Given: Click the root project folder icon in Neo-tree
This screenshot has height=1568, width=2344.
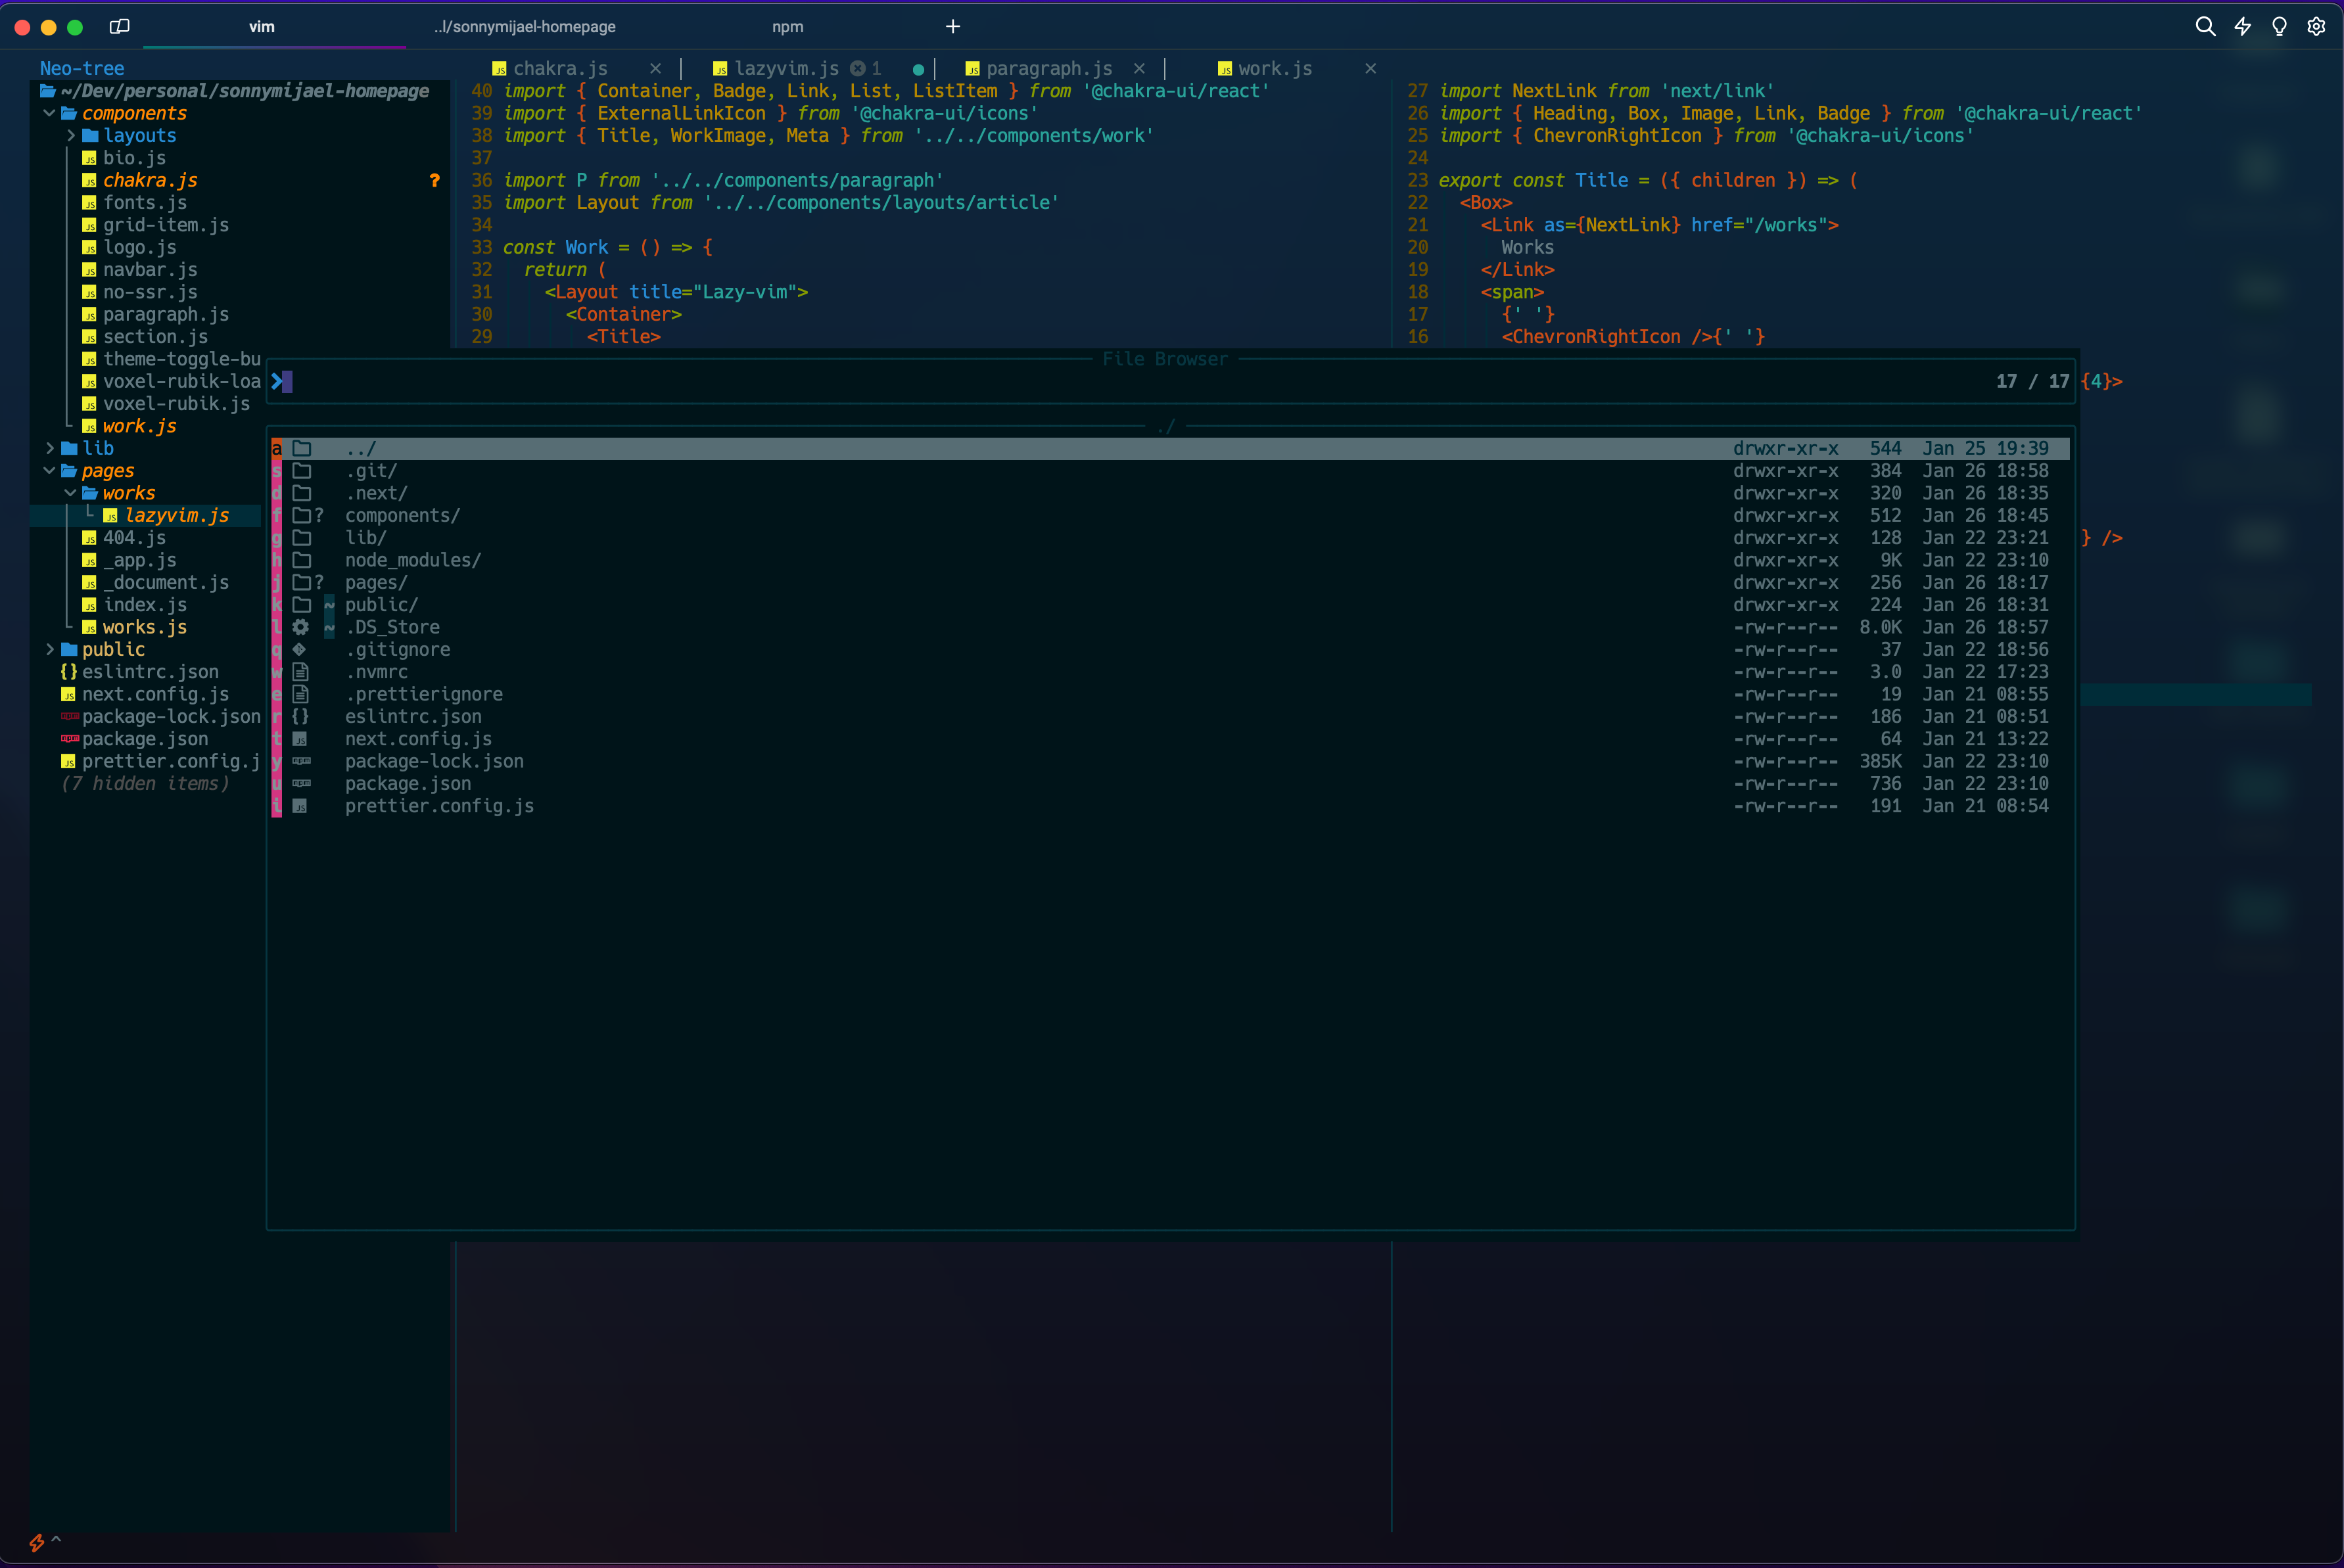Looking at the screenshot, I should 48,91.
